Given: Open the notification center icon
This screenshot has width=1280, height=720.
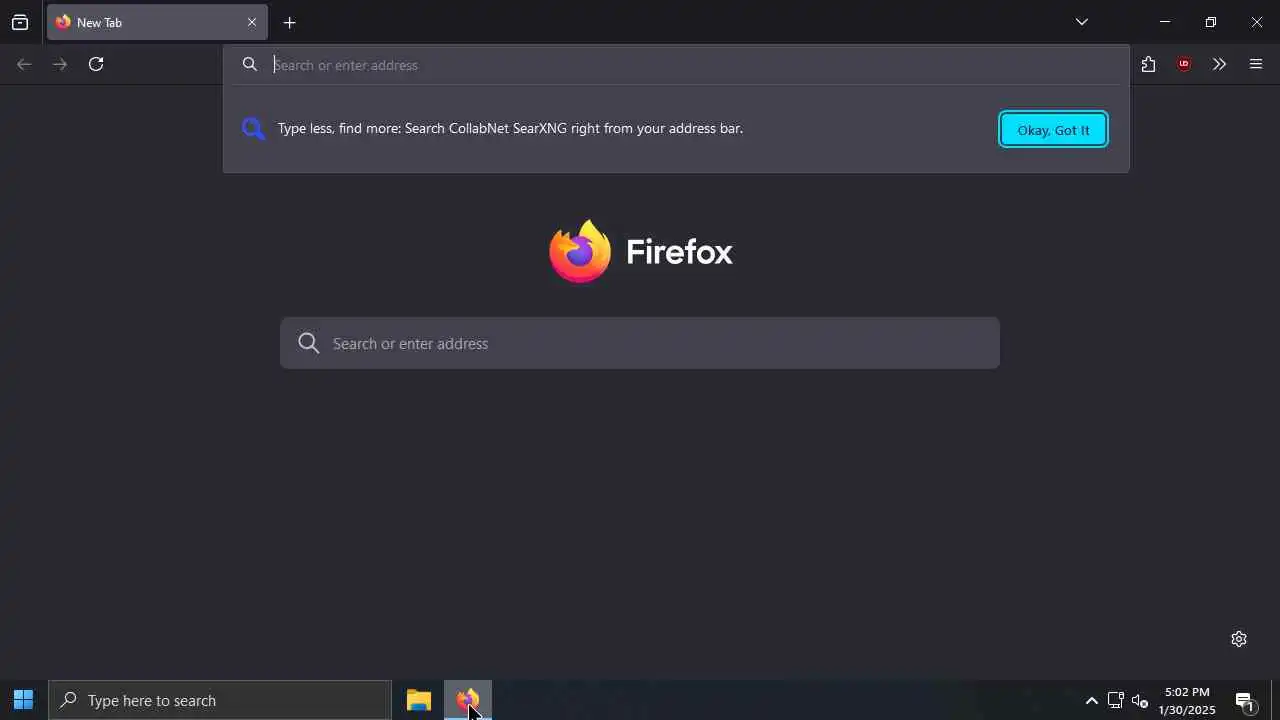Looking at the screenshot, I should click(x=1245, y=700).
